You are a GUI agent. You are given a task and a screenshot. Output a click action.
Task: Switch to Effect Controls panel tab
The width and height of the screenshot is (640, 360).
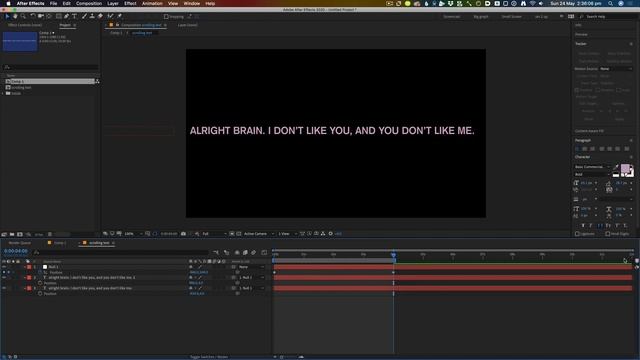[x=25, y=25]
